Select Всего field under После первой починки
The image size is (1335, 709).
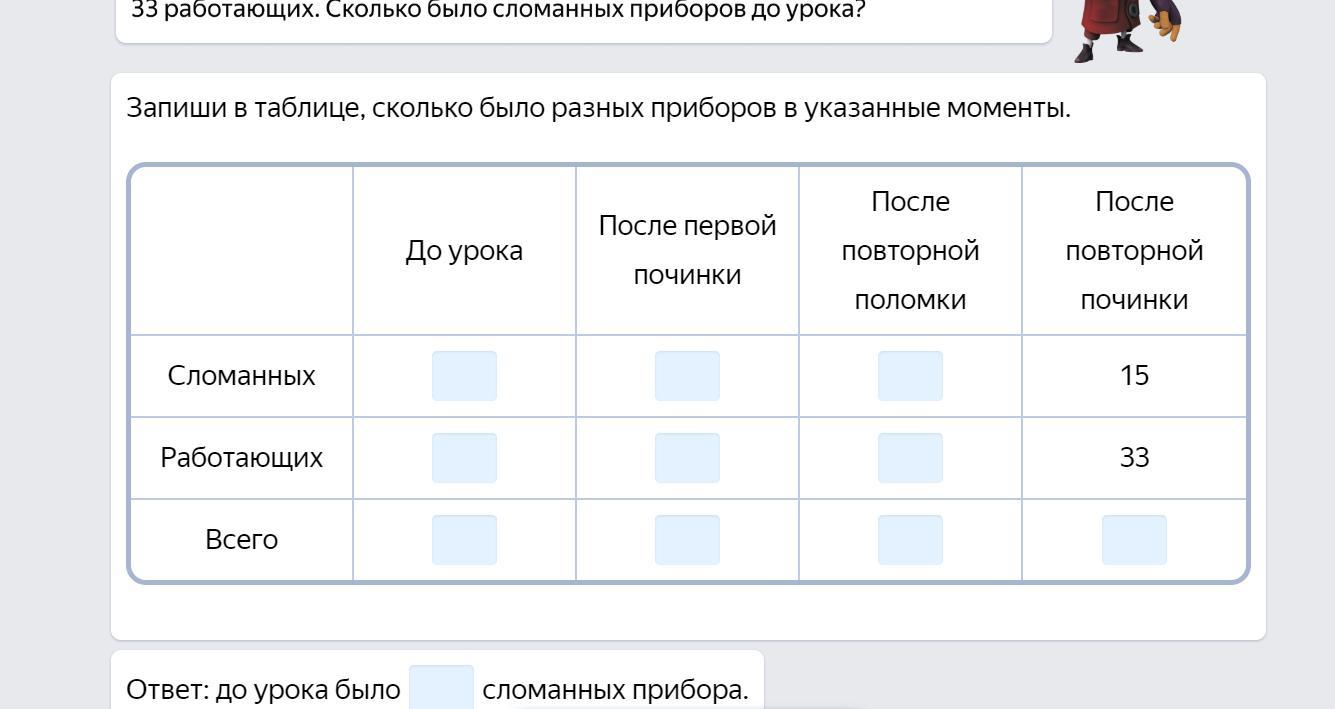click(687, 540)
